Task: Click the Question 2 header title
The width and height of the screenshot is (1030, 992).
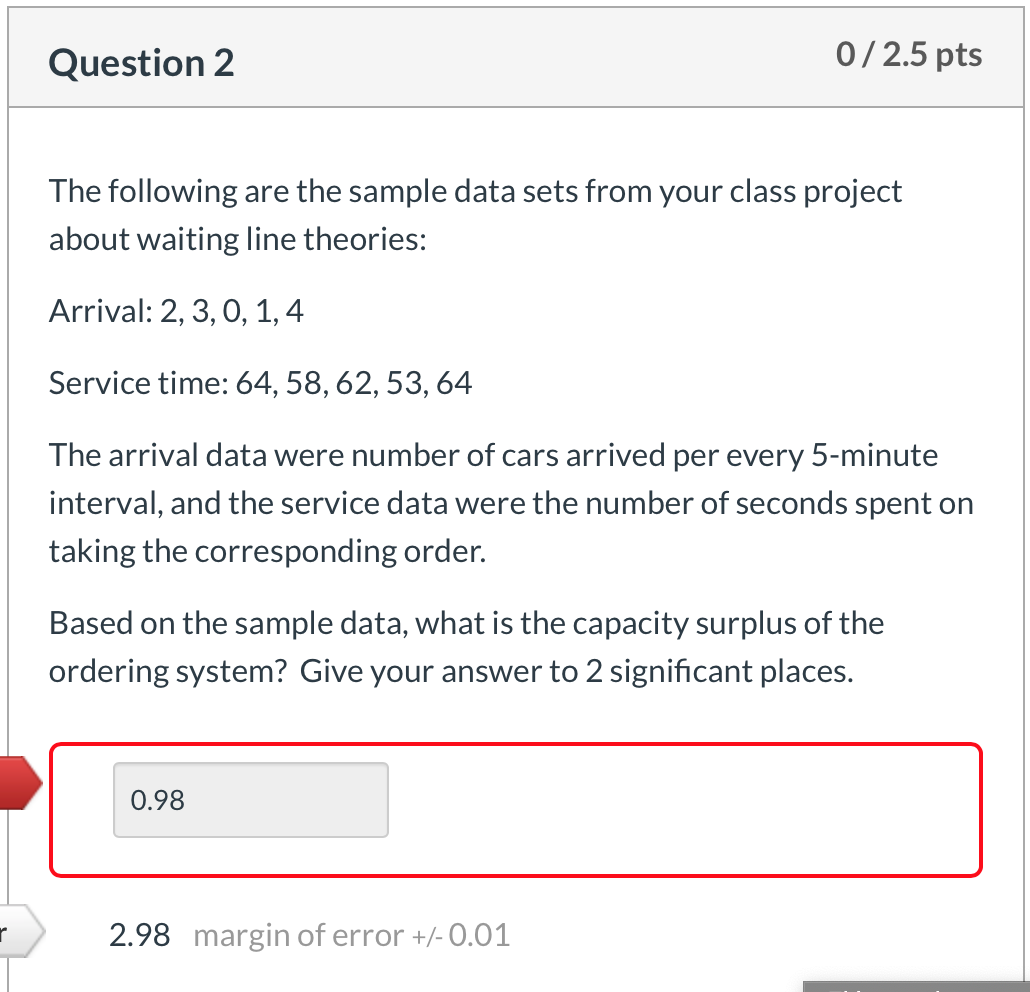Action: 140,62
